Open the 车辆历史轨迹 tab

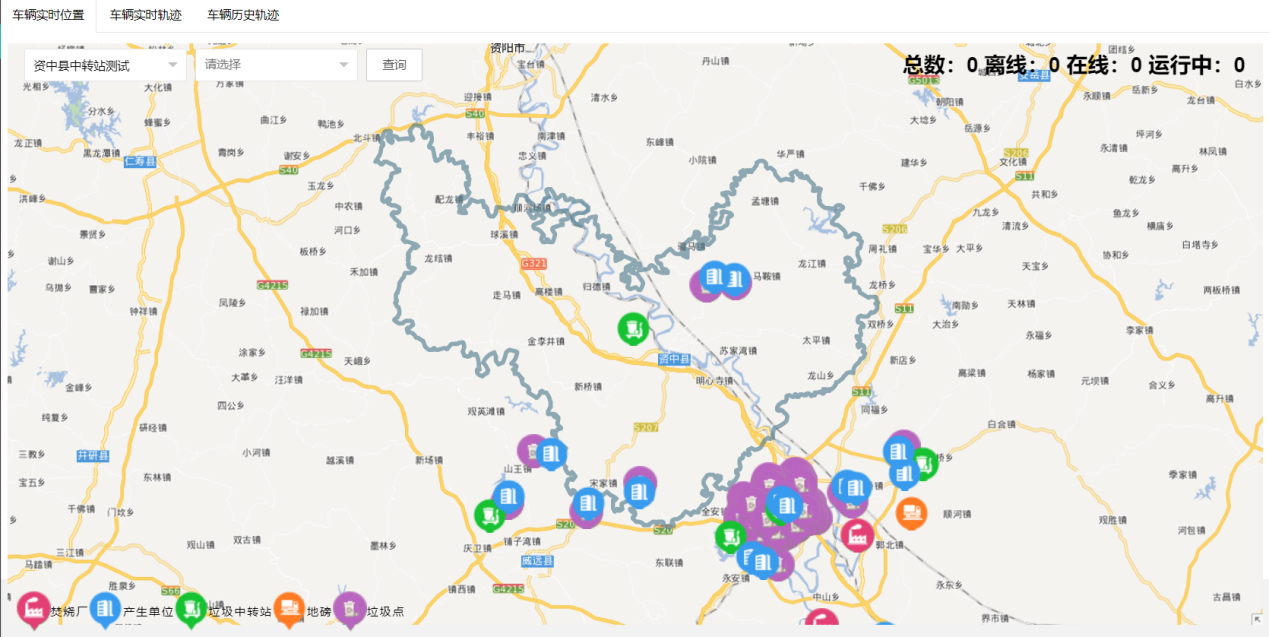point(243,16)
